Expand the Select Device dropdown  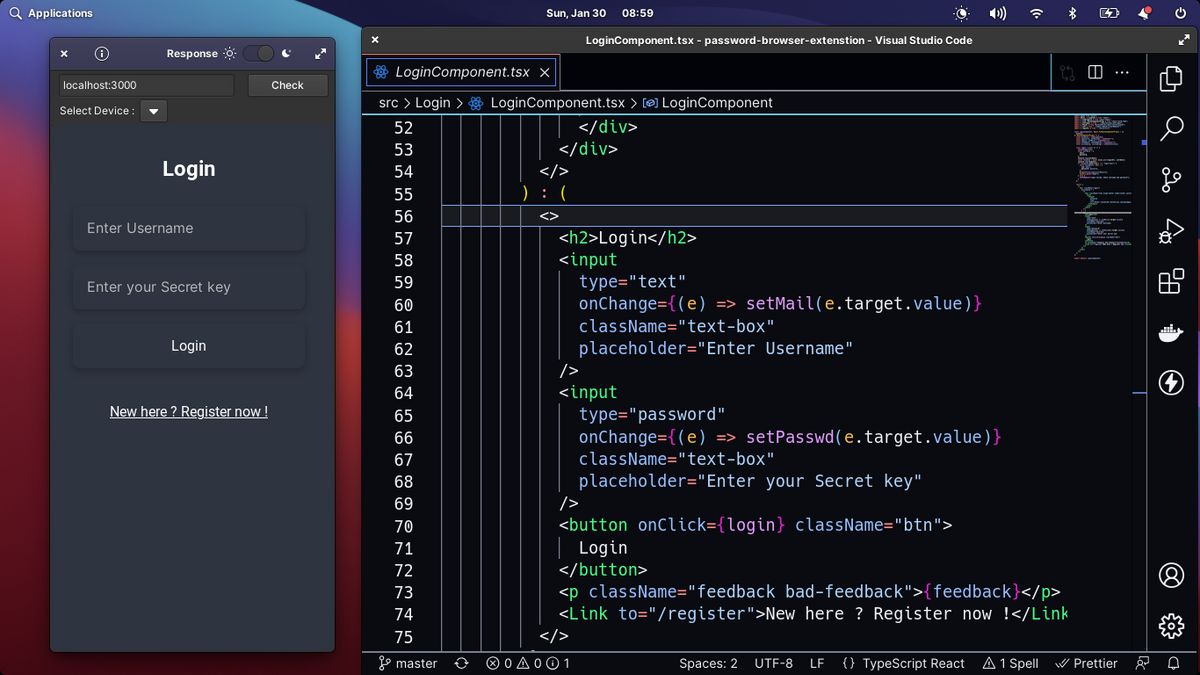[x=153, y=111]
